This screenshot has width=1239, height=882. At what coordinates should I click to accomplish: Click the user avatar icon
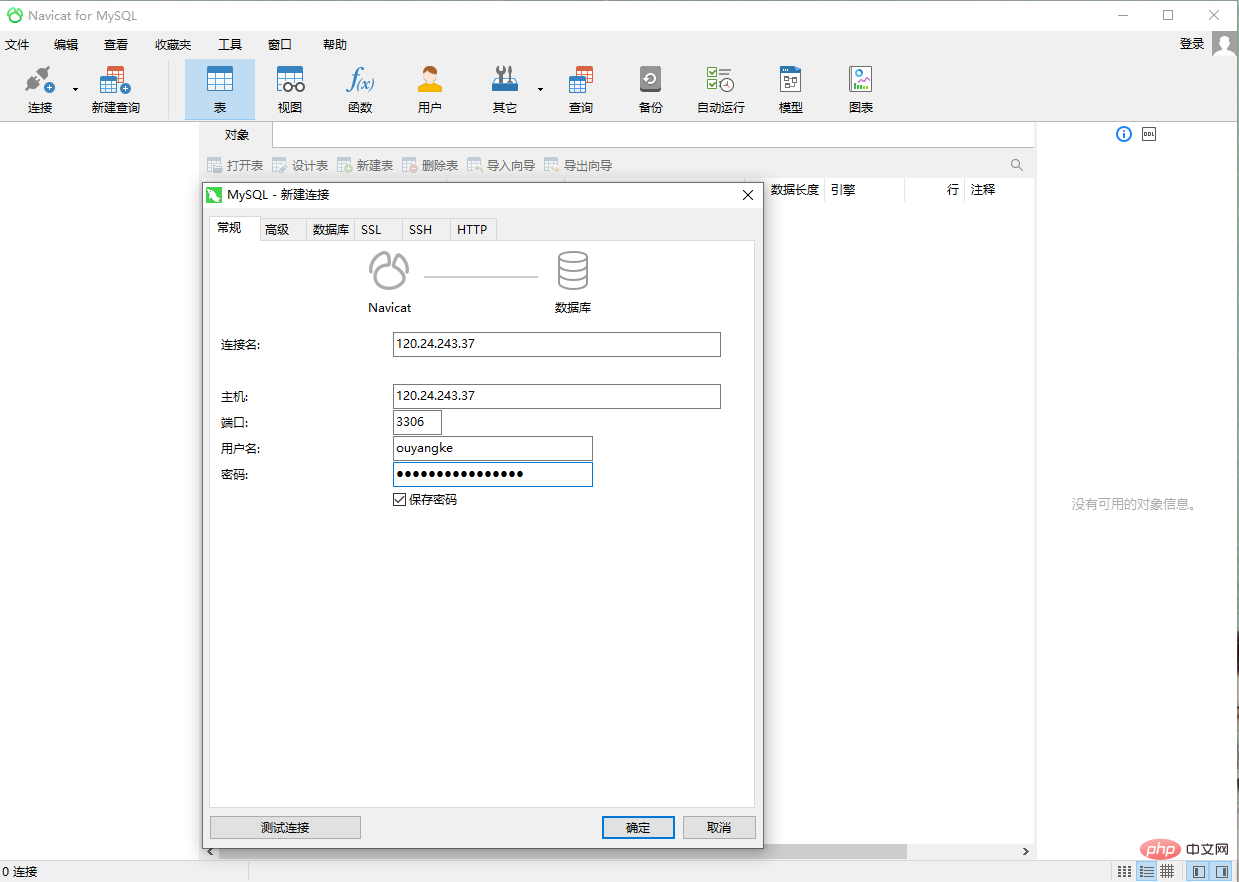click(x=1225, y=43)
